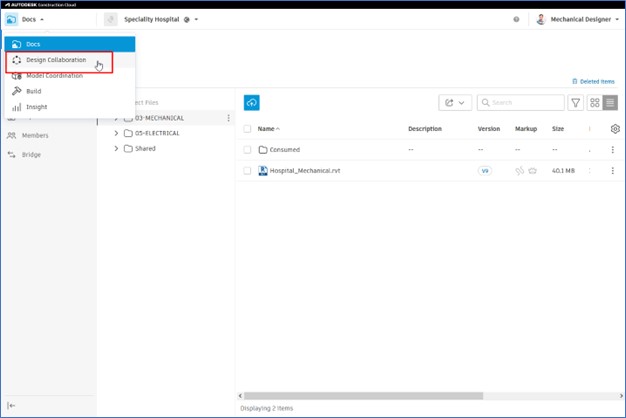Open more options for Hospital_Mechanical.rvt row

tap(613, 171)
